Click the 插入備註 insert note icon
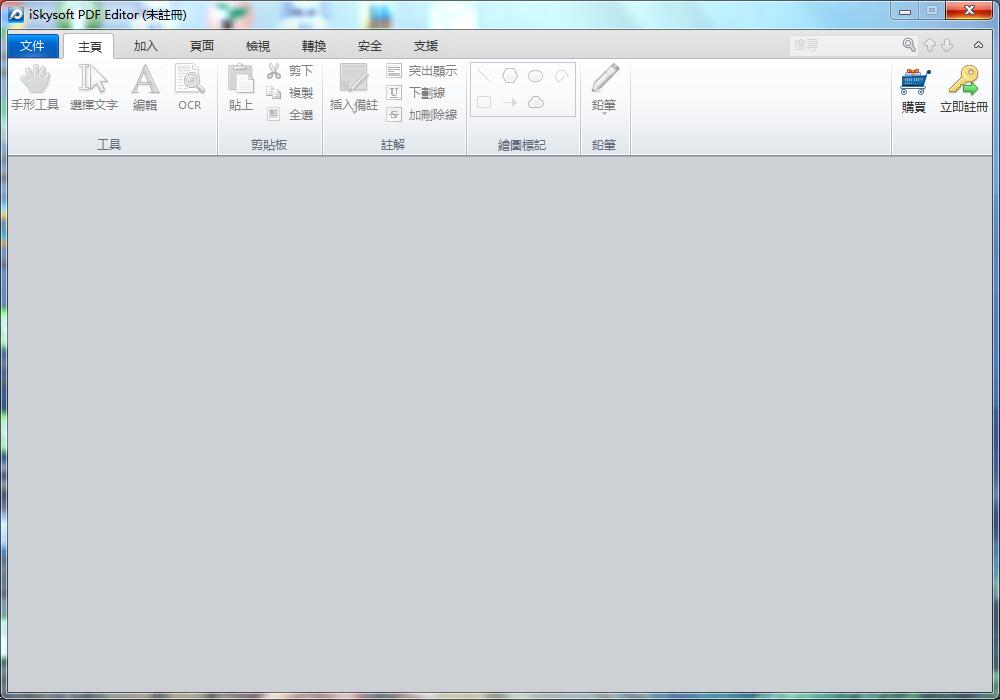Viewport: 1000px width, 700px height. (354, 80)
